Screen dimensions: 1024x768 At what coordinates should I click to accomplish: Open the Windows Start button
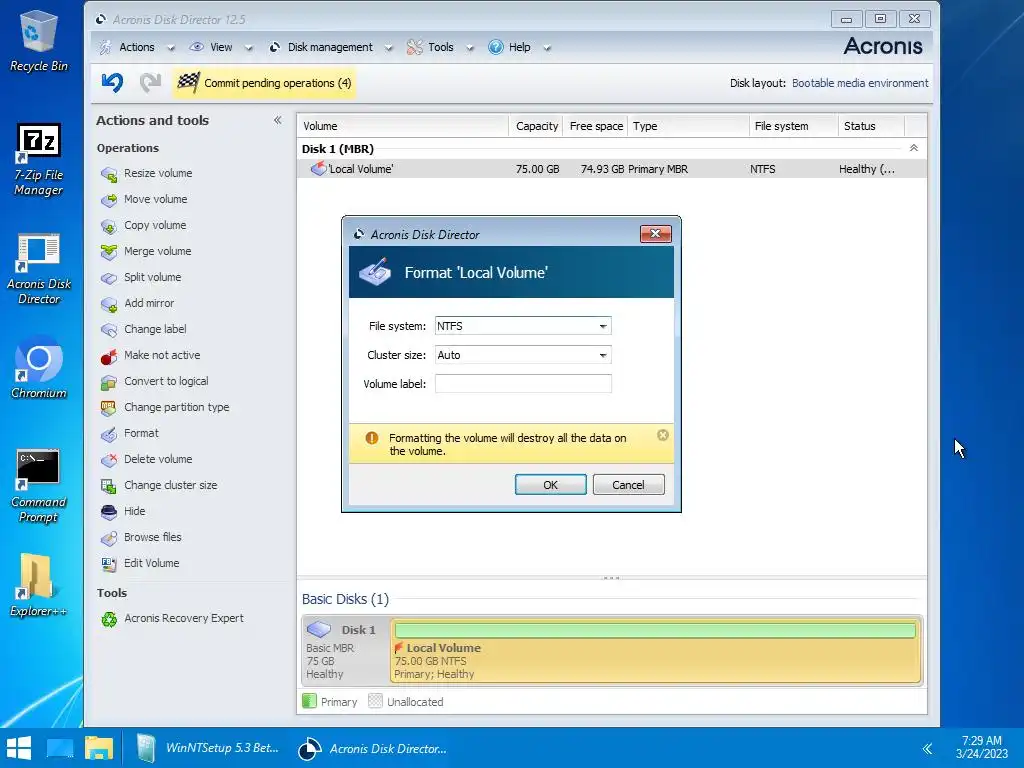tap(19, 748)
